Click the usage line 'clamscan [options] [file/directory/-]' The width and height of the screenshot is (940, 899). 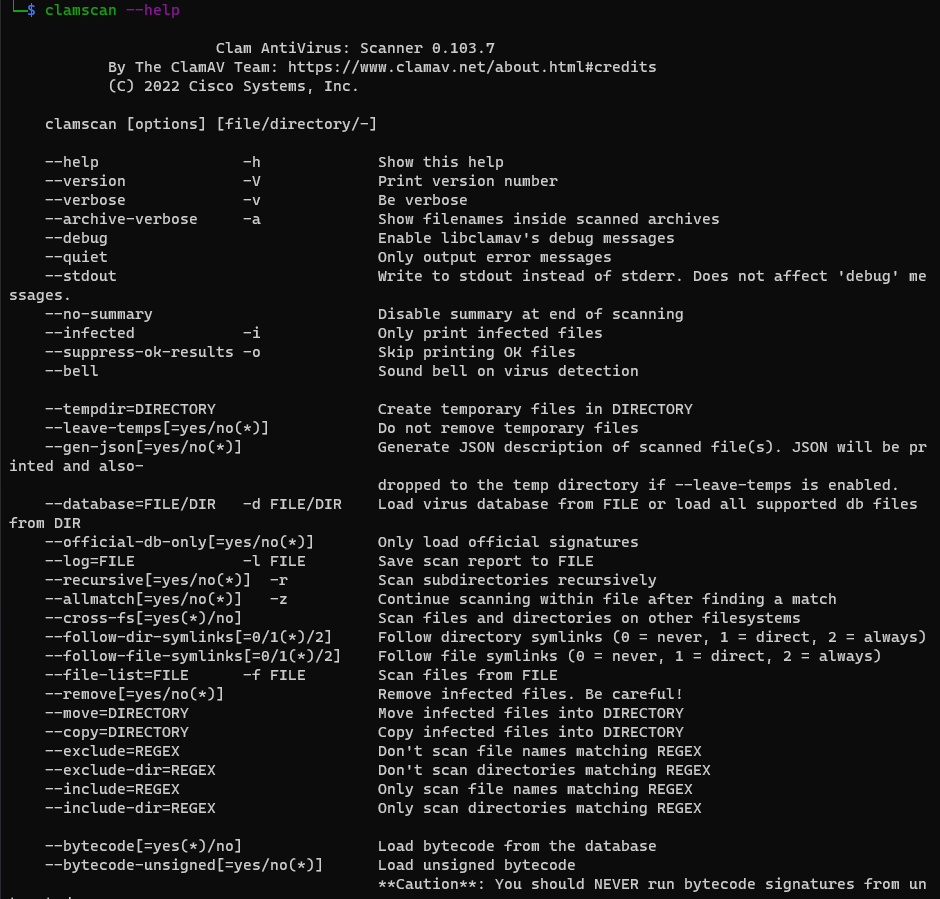click(211, 124)
